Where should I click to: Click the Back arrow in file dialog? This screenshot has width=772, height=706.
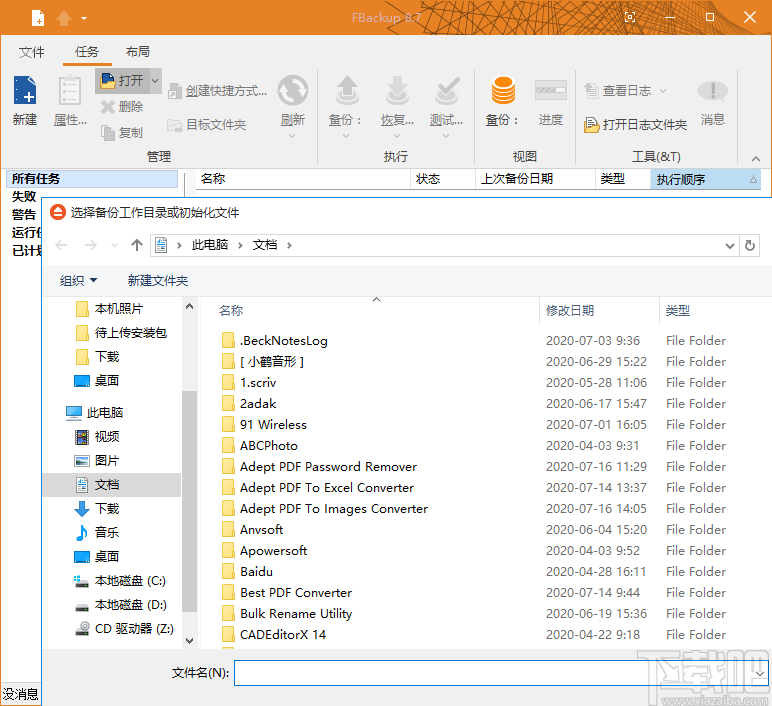(61, 245)
